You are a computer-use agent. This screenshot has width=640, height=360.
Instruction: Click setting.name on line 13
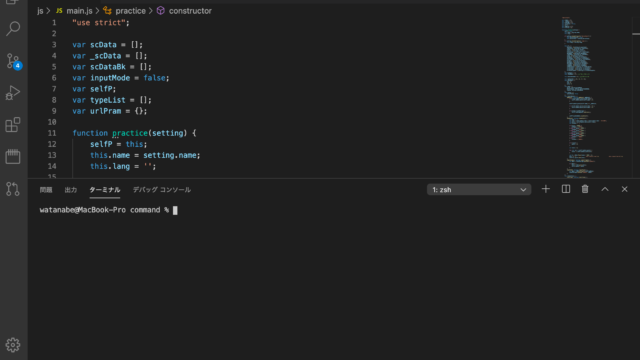tap(170, 155)
